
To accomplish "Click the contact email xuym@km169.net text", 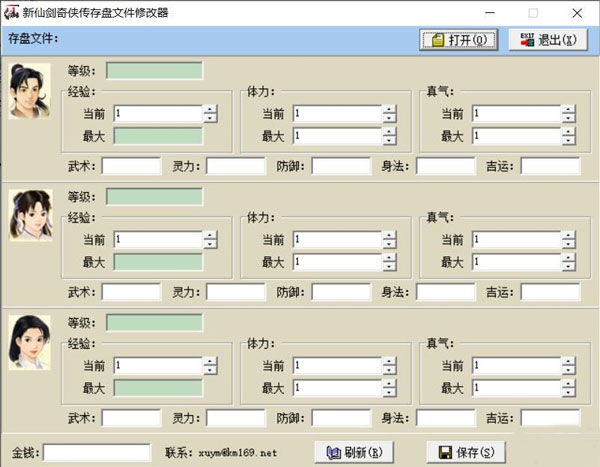I will coord(237,453).
